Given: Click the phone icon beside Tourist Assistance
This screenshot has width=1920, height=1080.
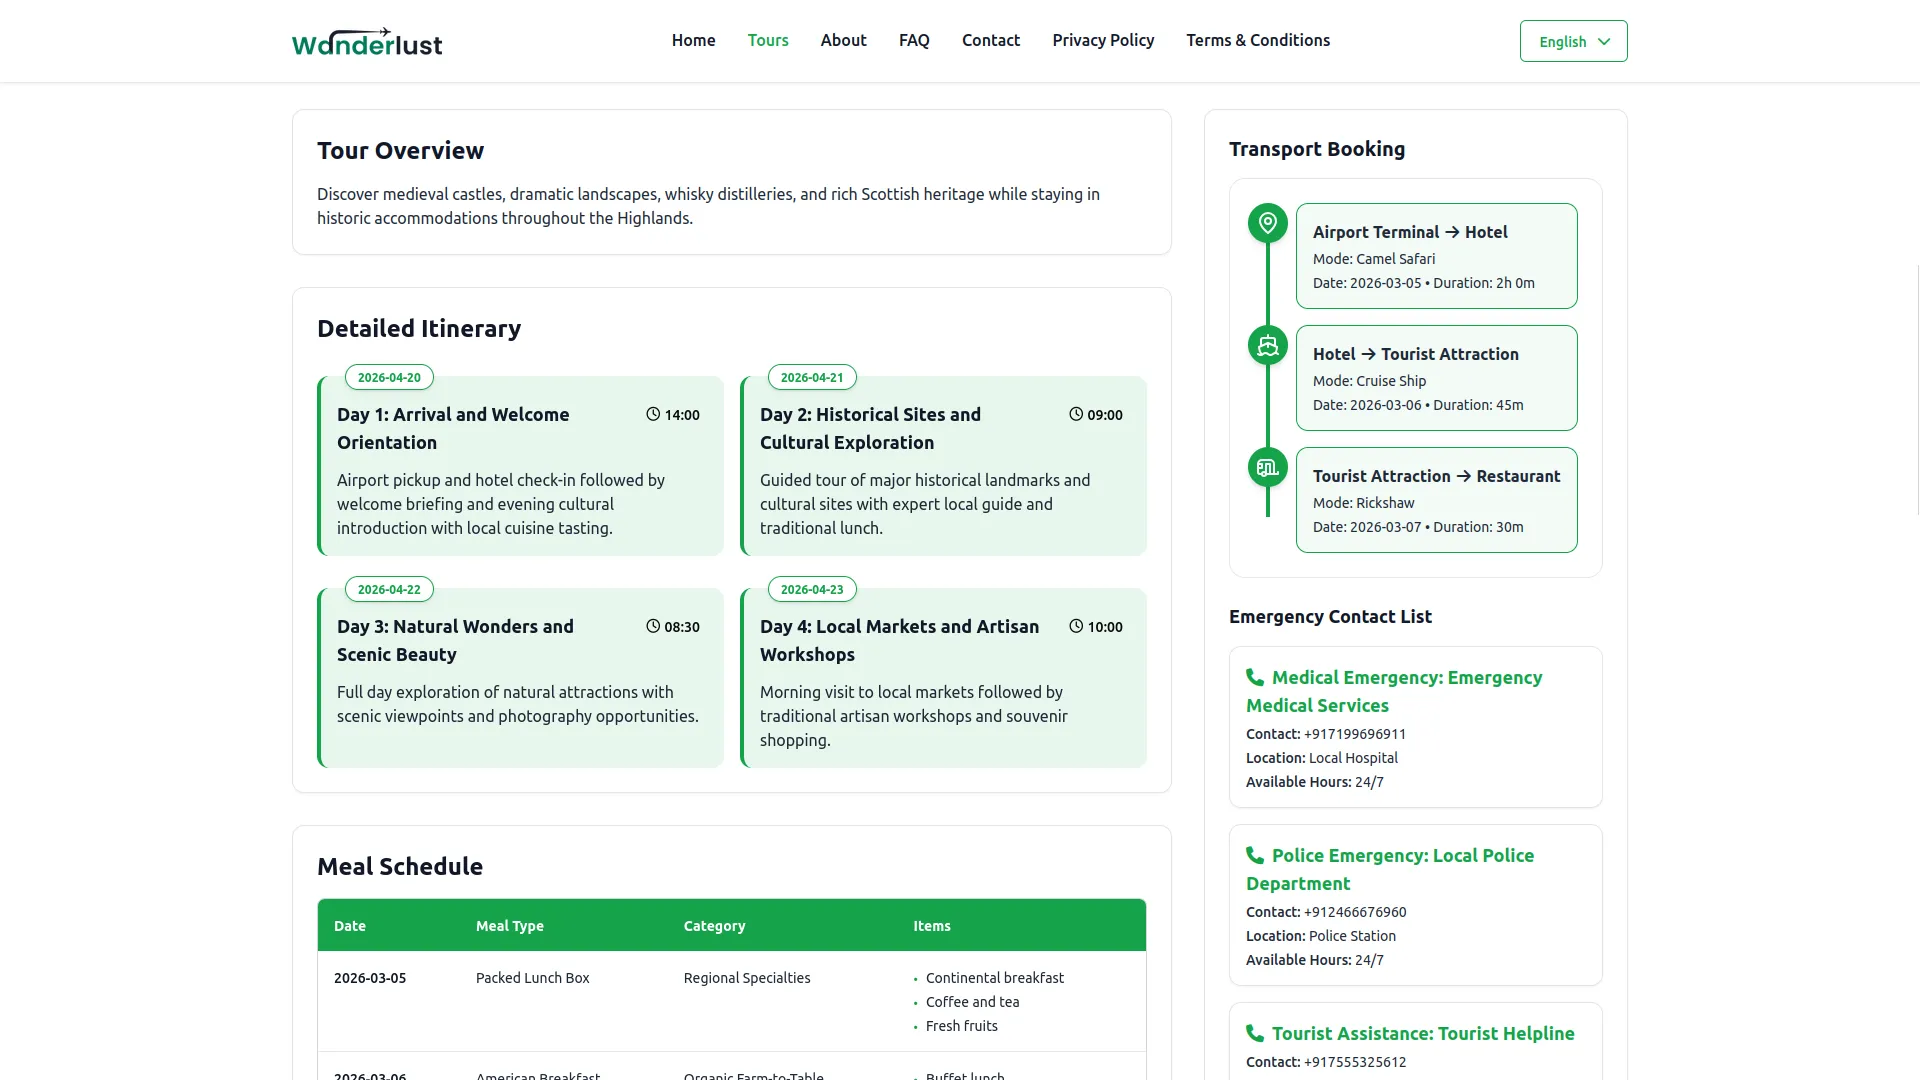Looking at the screenshot, I should [1254, 1033].
